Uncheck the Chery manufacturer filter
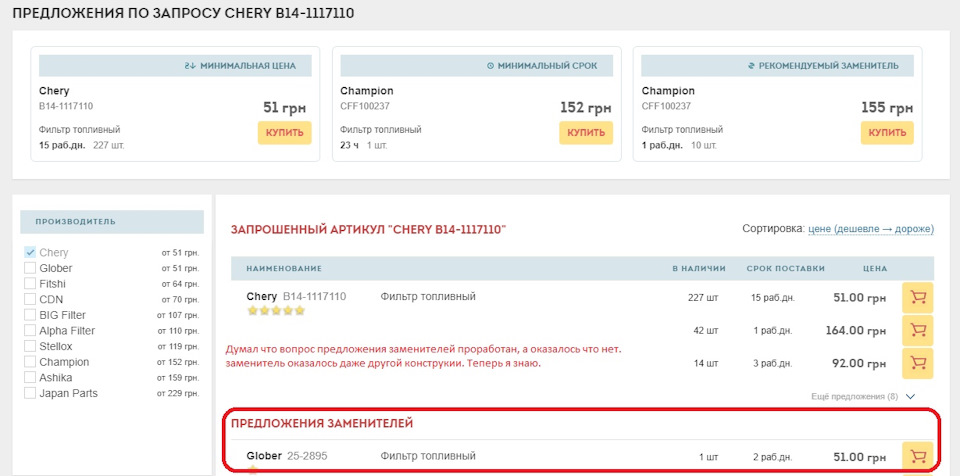Viewport: 960px width, 476px height. [30, 252]
